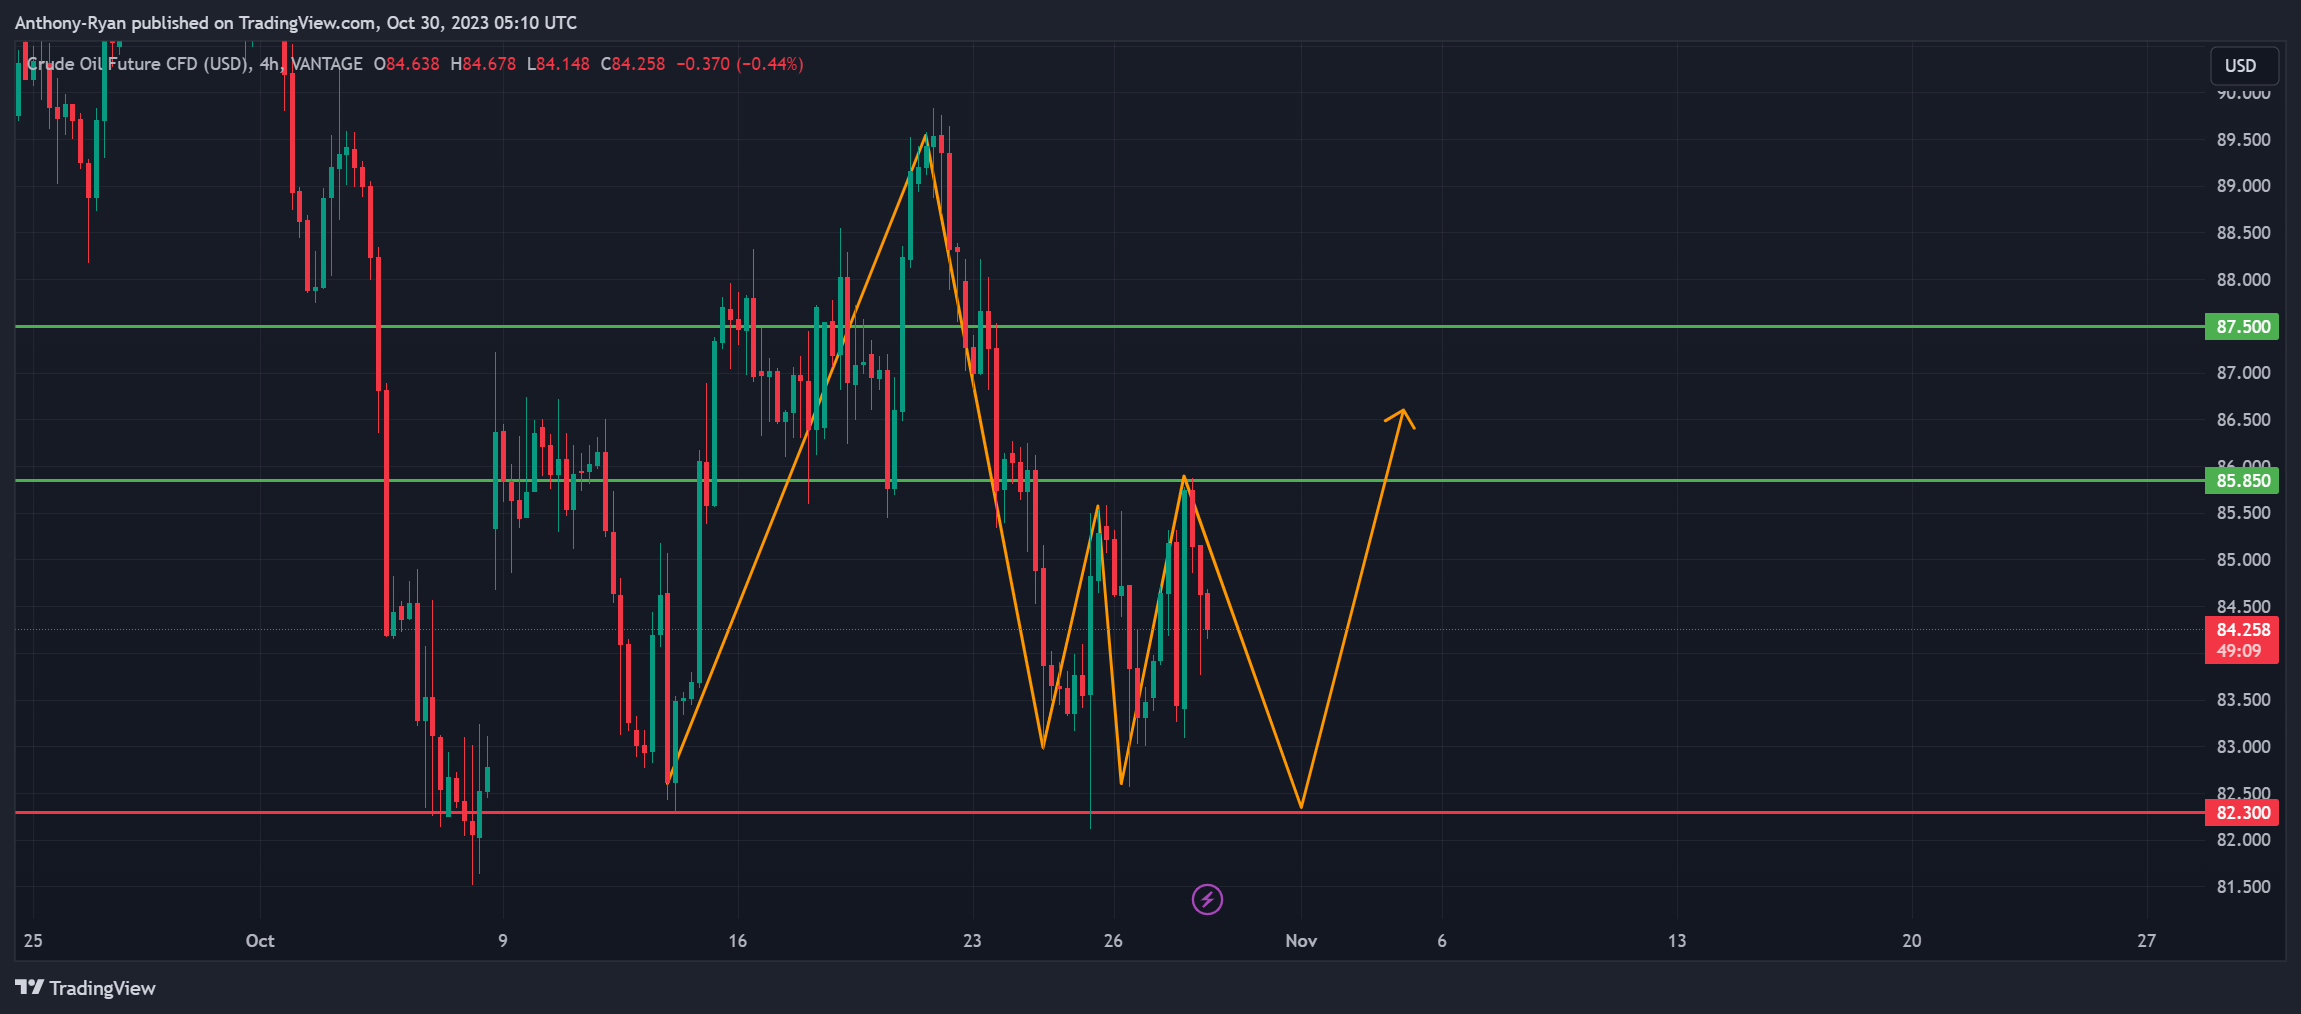Click the 83.000 price scale label

click(2243, 746)
